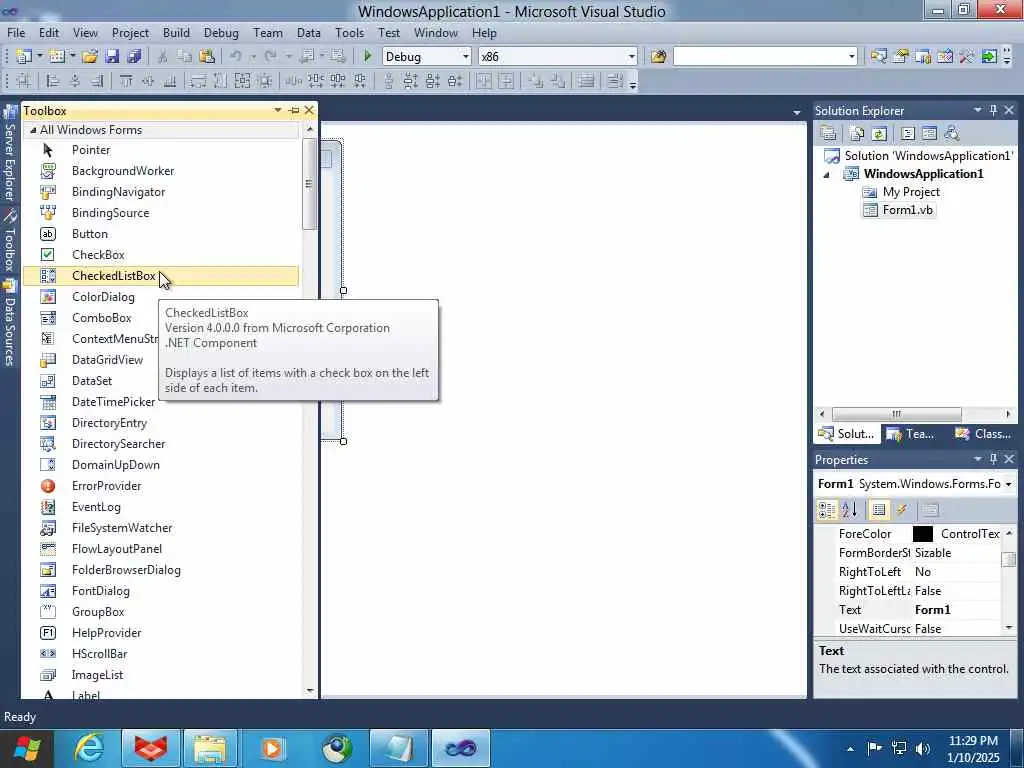This screenshot has height=768, width=1024.
Task: Click the Add New Item toolbar icon
Action: pyautogui.click(x=57, y=57)
